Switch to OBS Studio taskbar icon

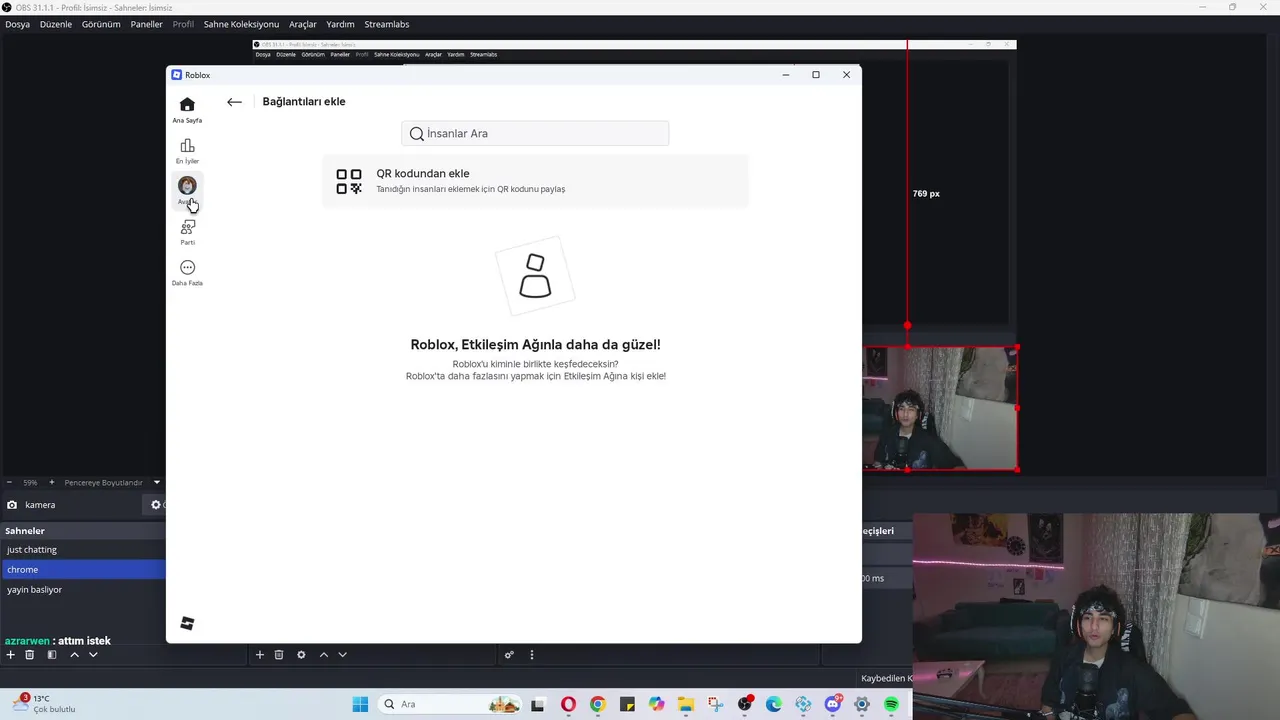(x=744, y=704)
